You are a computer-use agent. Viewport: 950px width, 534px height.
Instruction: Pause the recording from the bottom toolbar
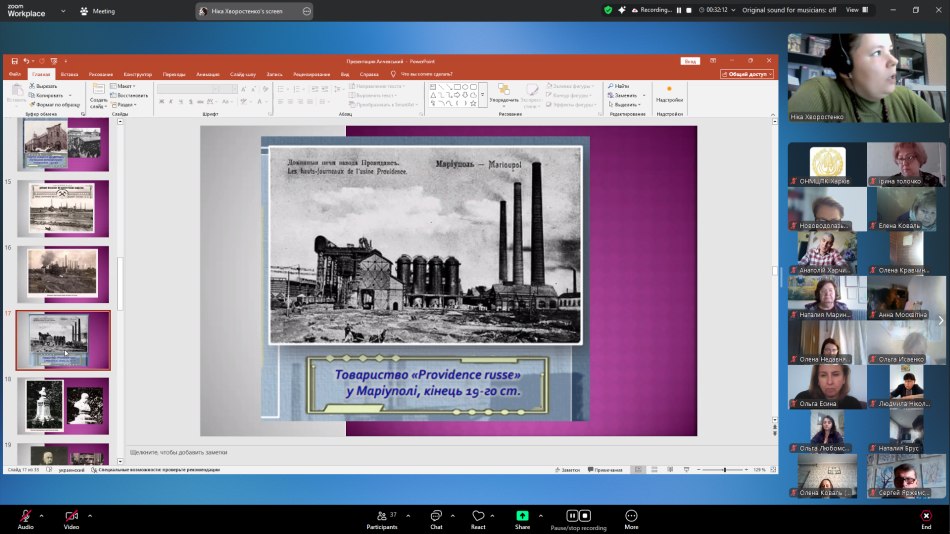pyautogui.click(x=573, y=516)
